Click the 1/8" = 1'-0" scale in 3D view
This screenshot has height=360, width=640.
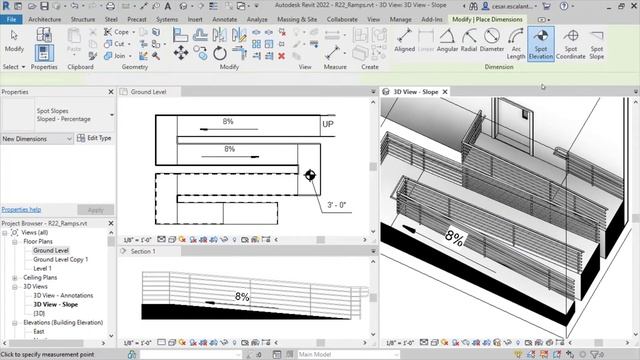[x=400, y=343]
